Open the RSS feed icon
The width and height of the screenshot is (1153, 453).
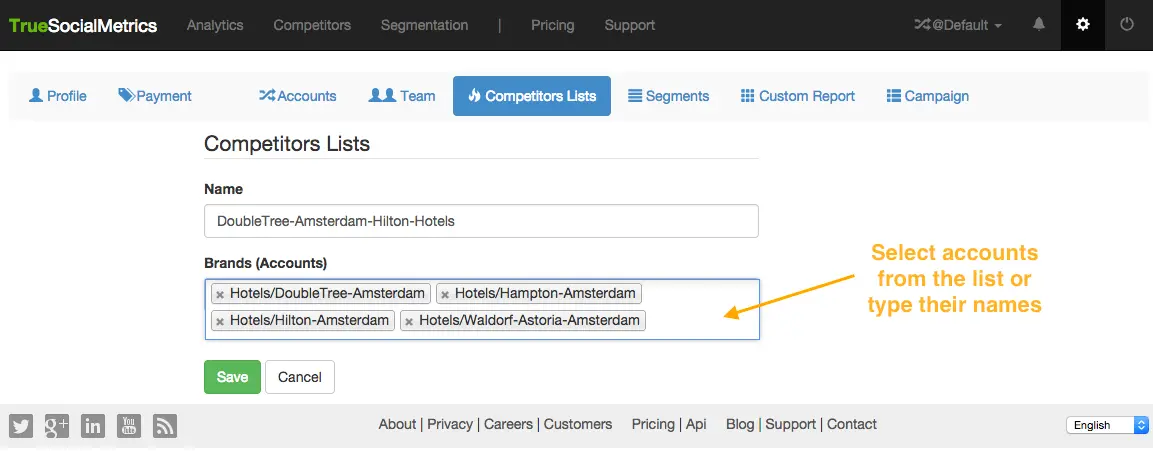click(165, 425)
